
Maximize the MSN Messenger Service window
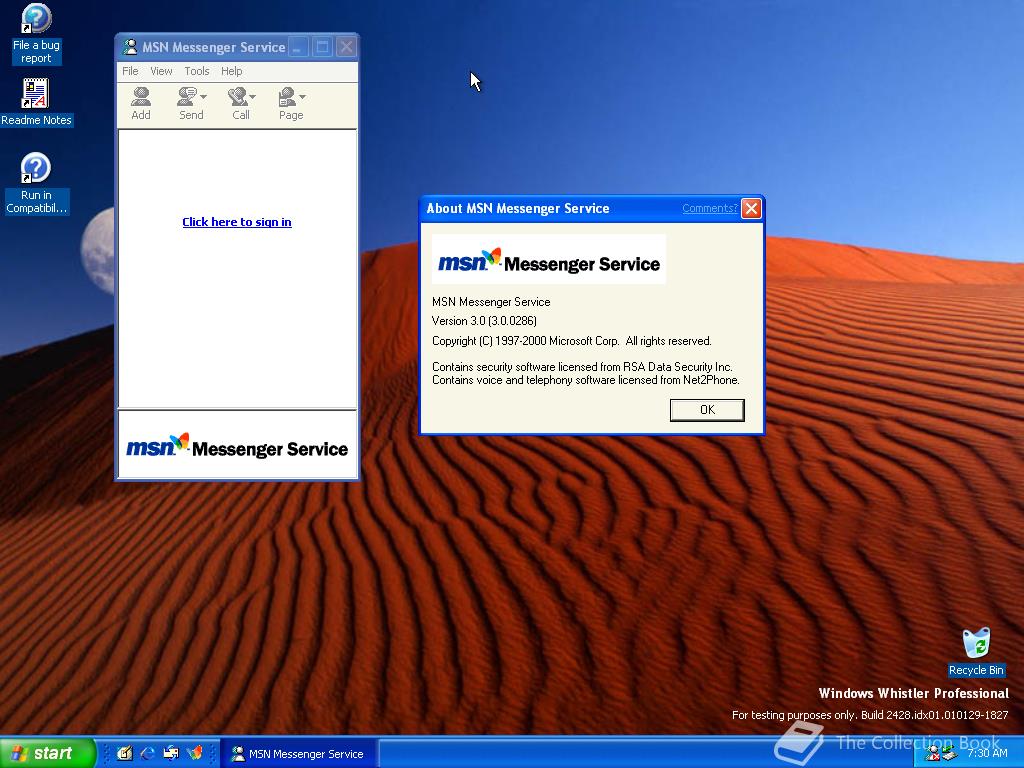pos(323,46)
